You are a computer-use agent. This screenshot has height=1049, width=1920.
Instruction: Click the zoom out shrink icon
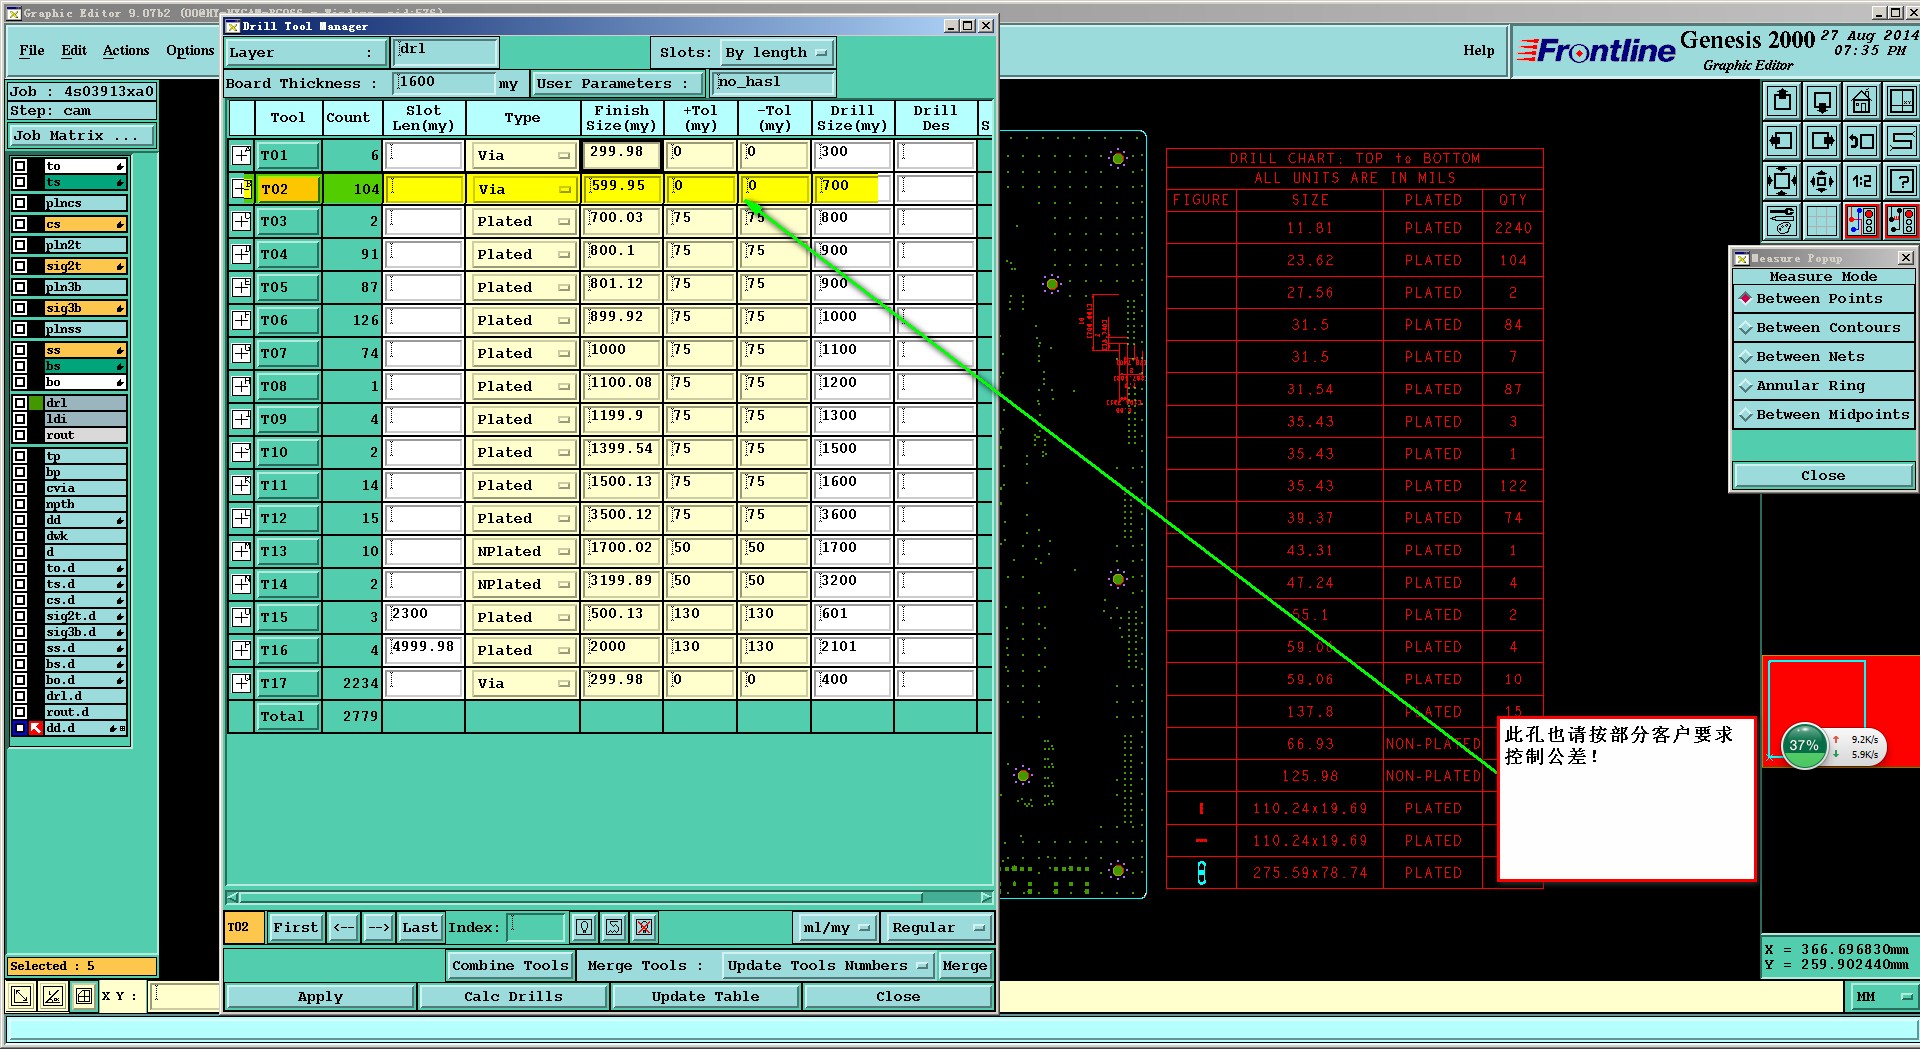[1822, 181]
